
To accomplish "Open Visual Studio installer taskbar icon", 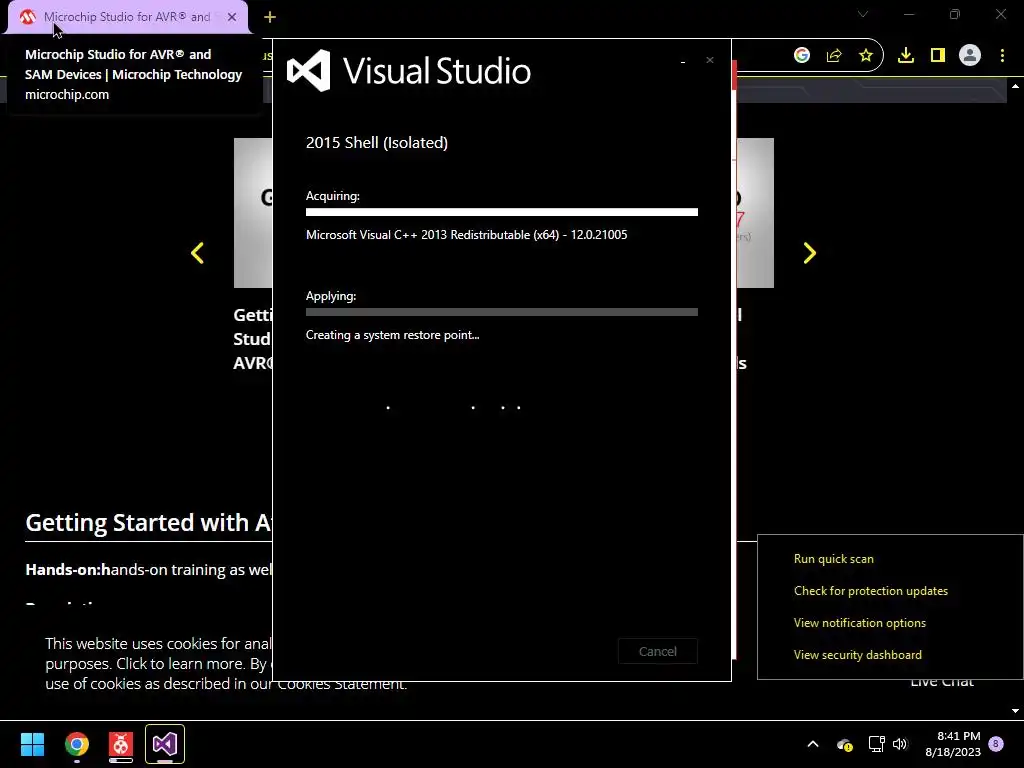I will [165, 744].
